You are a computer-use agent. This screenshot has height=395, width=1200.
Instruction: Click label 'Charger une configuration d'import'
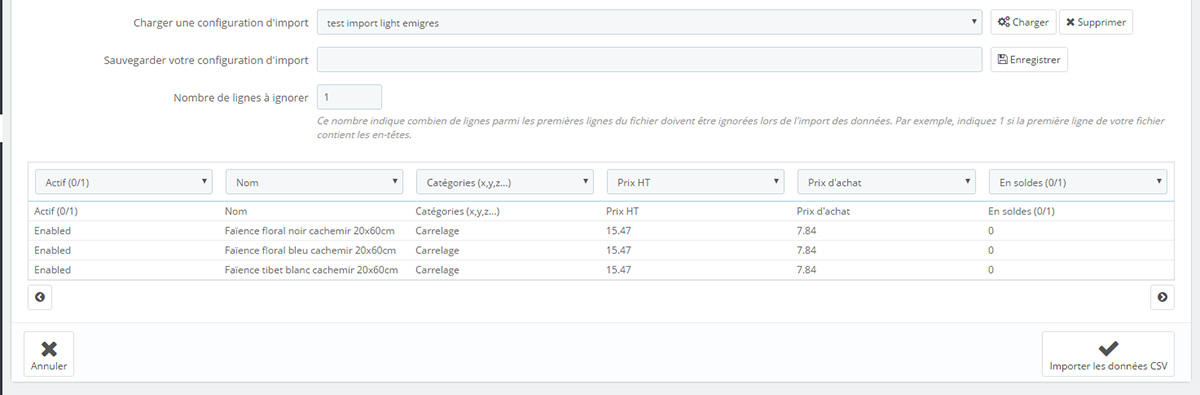click(x=220, y=22)
